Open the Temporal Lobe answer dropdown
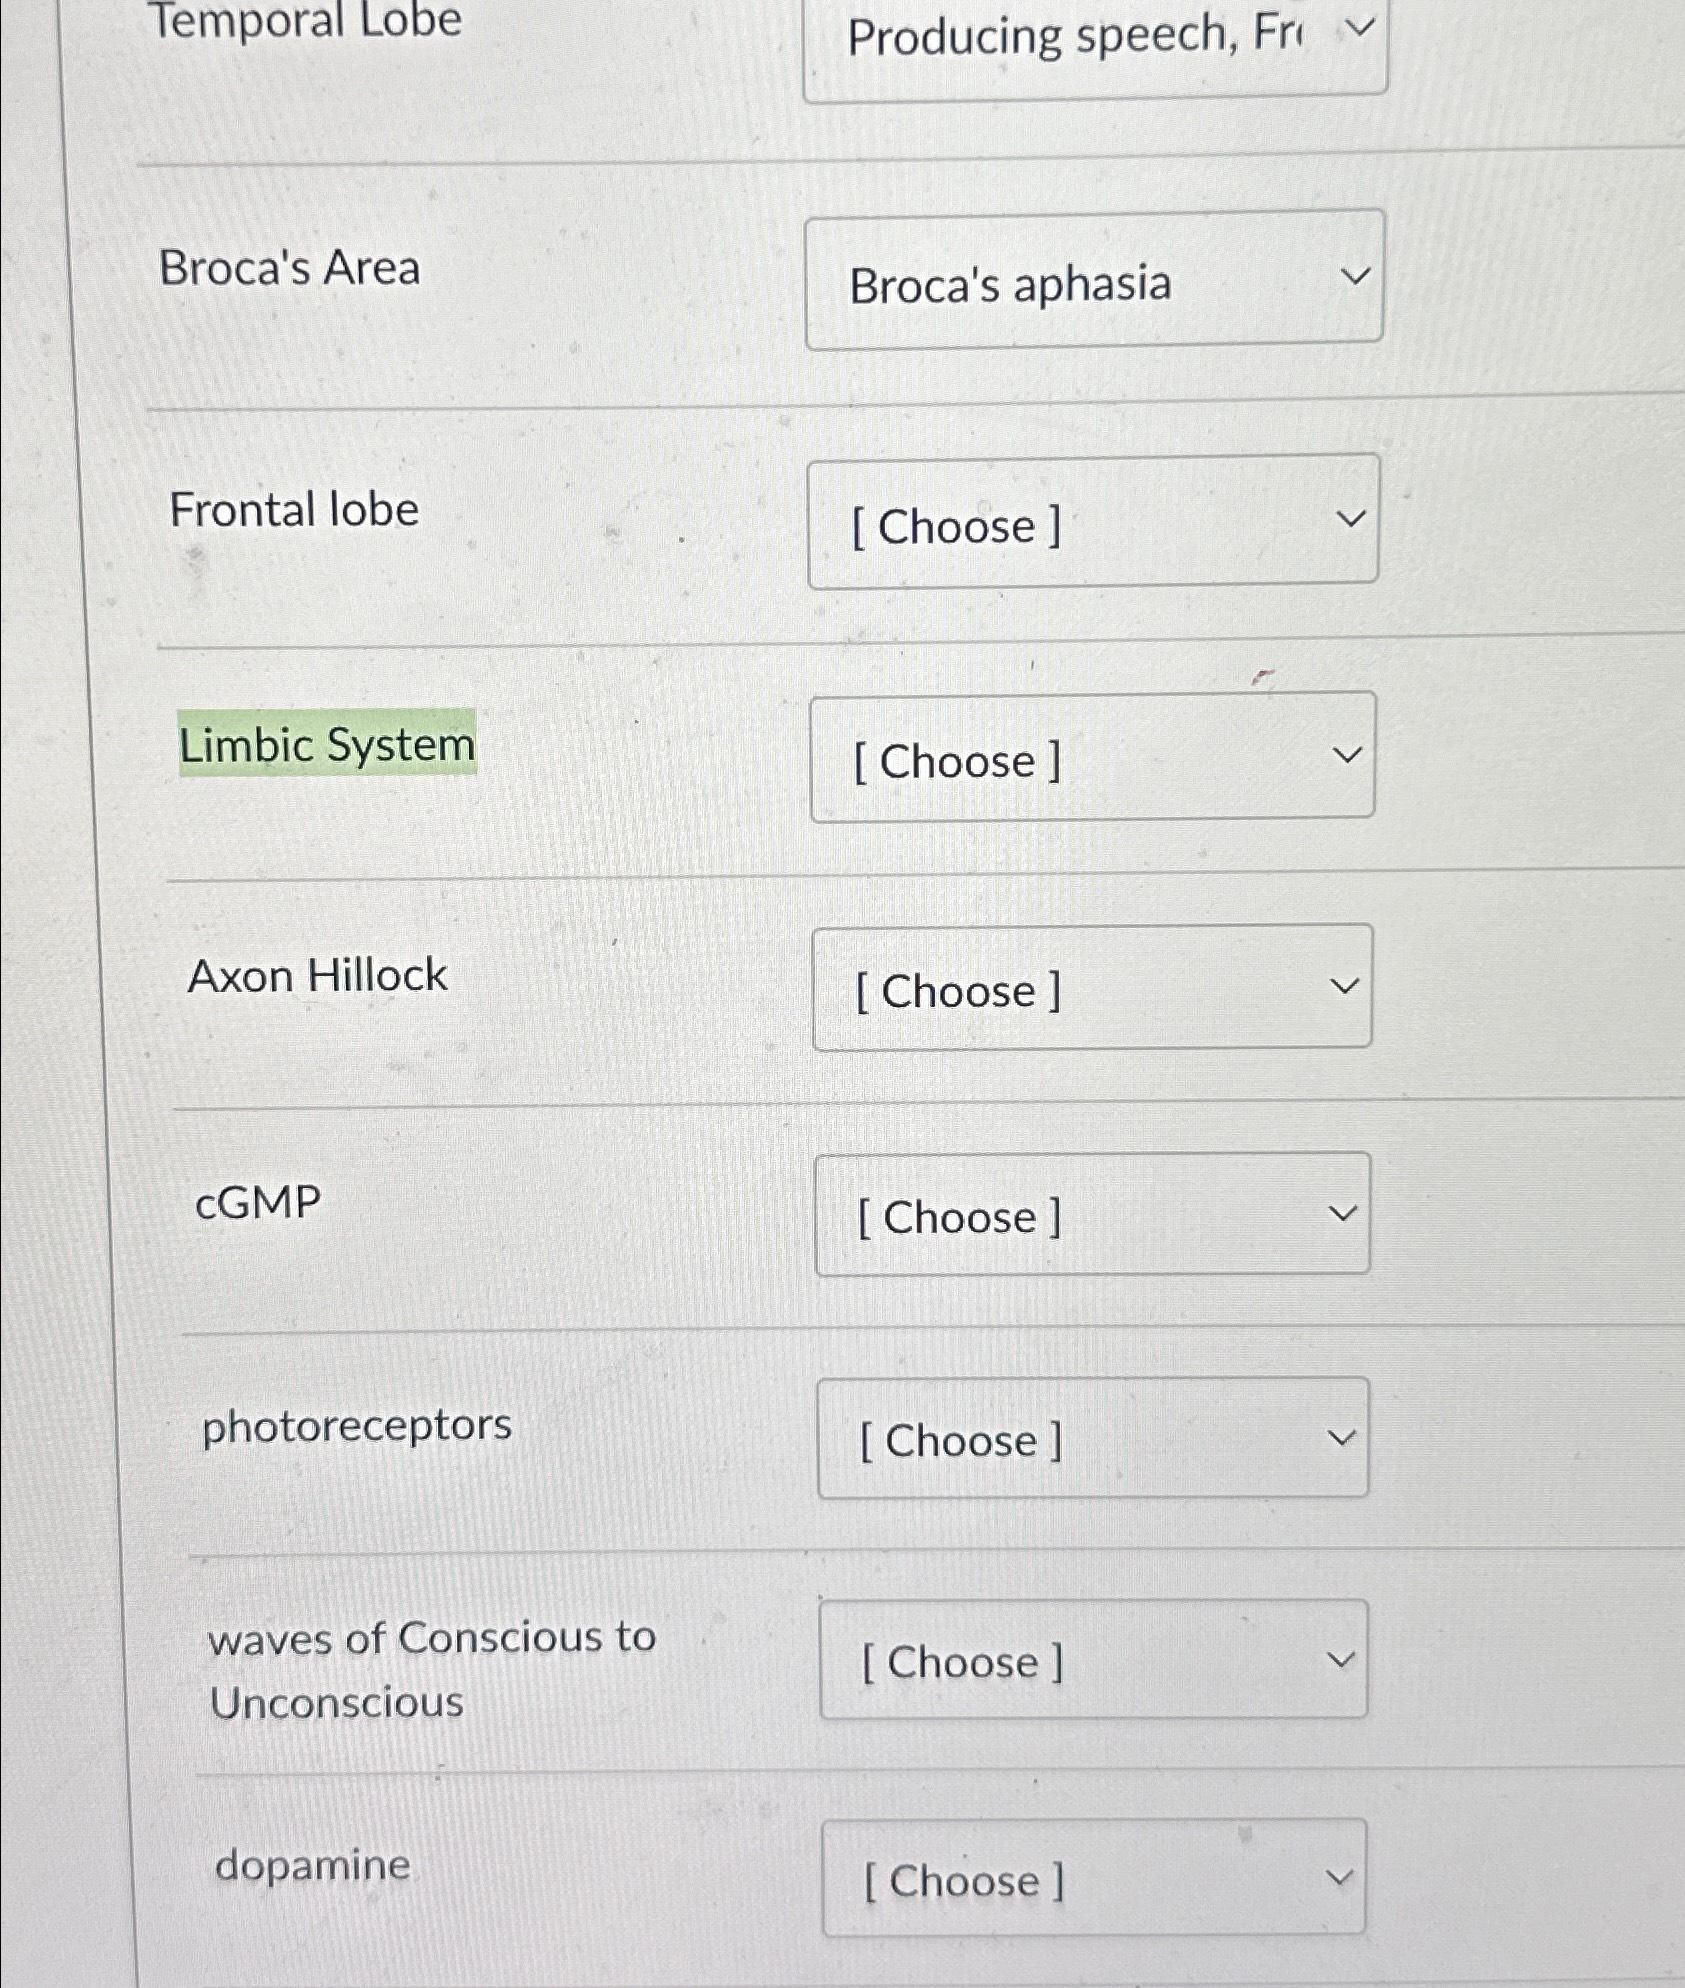Viewport: 1685px width, 1988px height. point(1095,40)
